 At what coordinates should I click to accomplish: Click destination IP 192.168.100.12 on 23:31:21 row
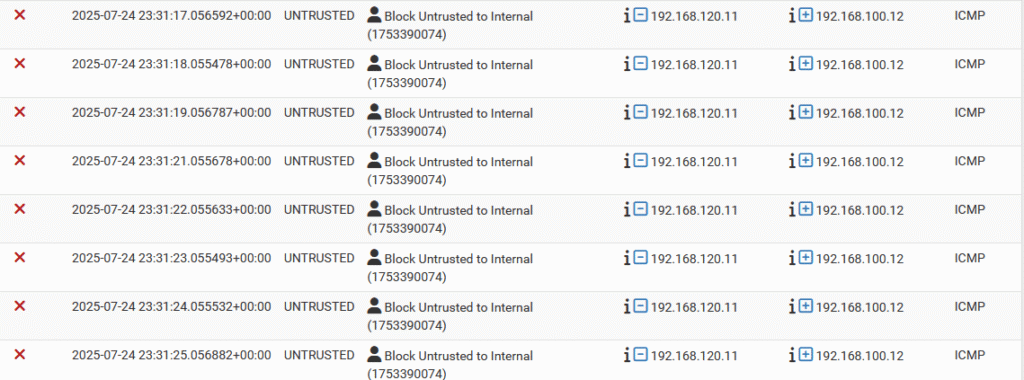click(x=860, y=162)
